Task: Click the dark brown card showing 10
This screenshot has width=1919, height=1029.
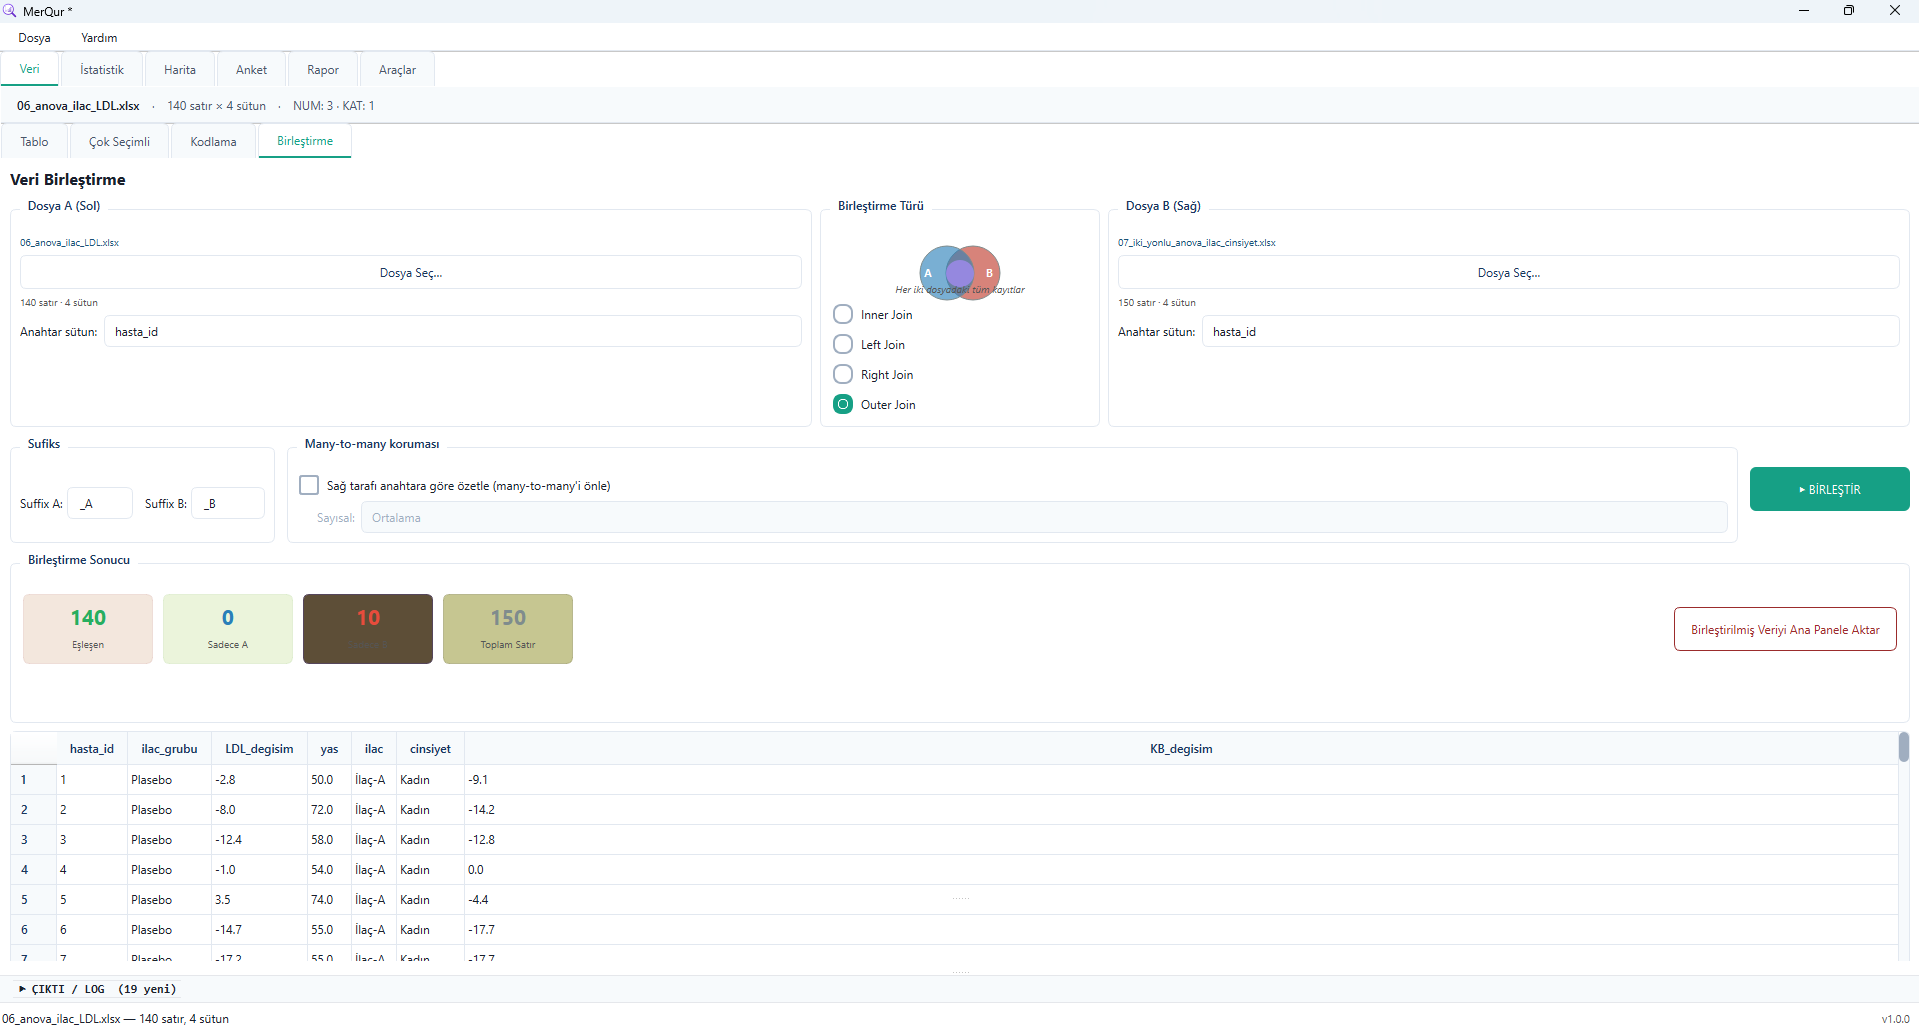Action: tap(368, 629)
